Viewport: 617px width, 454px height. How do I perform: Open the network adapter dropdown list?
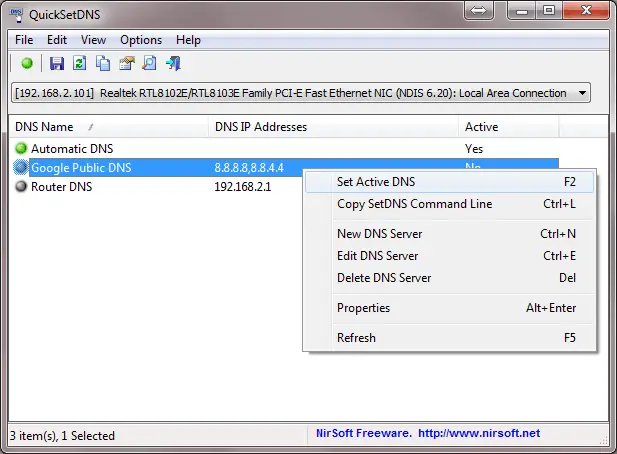[582, 93]
